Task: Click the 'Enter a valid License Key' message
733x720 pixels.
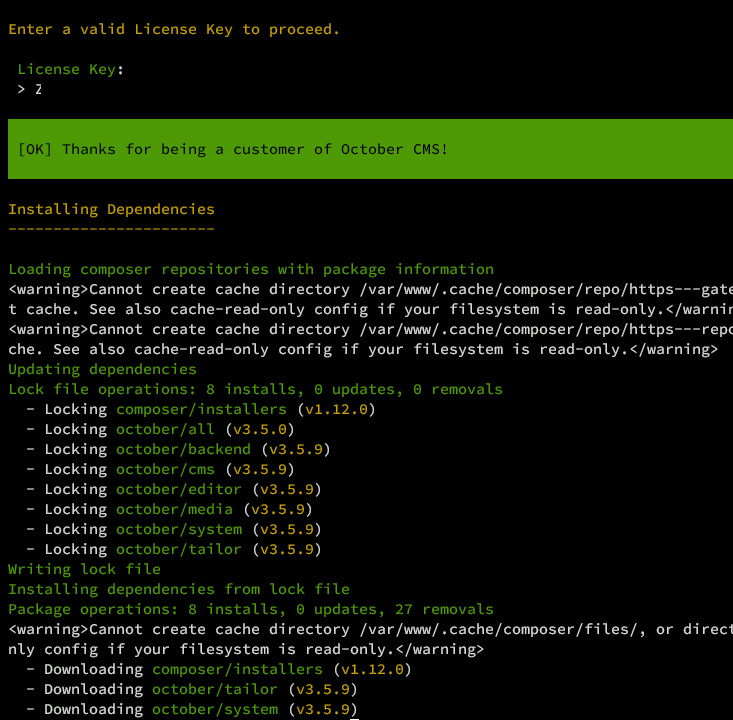Action: 174,29
